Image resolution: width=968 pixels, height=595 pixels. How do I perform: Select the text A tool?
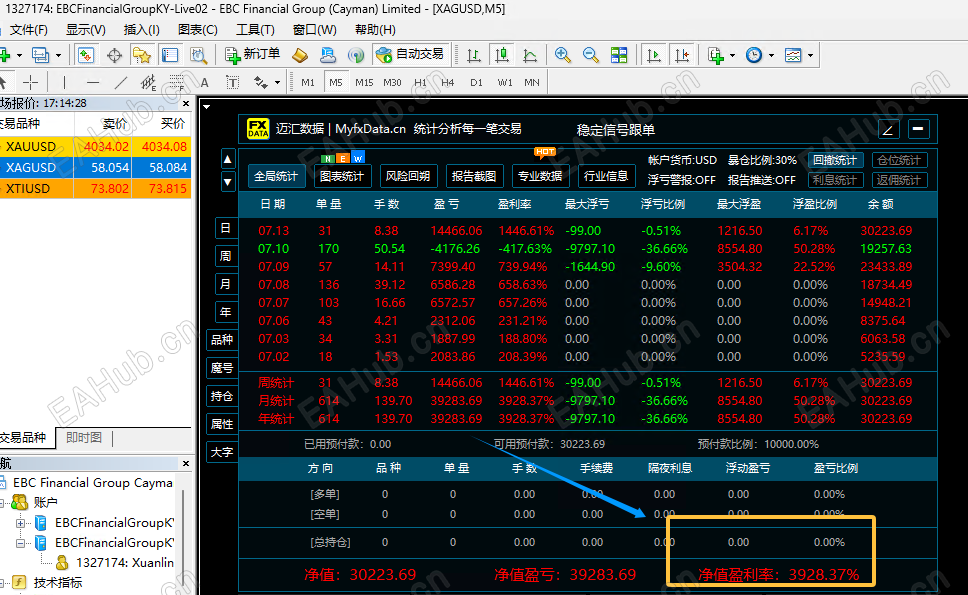[204, 83]
